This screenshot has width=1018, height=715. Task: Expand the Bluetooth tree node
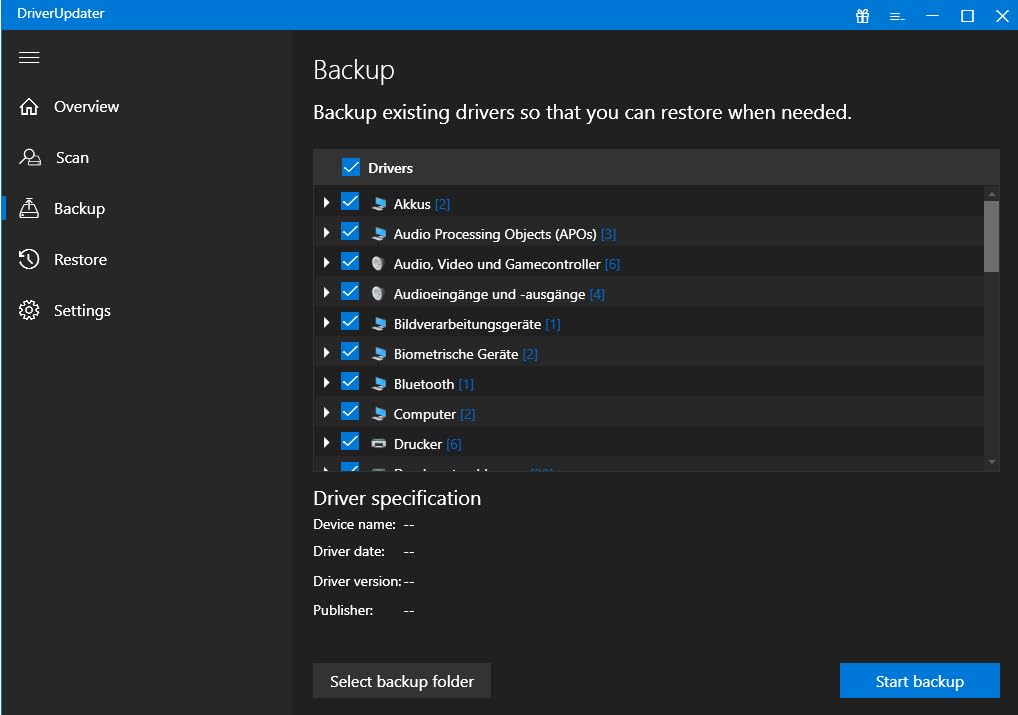[327, 383]
